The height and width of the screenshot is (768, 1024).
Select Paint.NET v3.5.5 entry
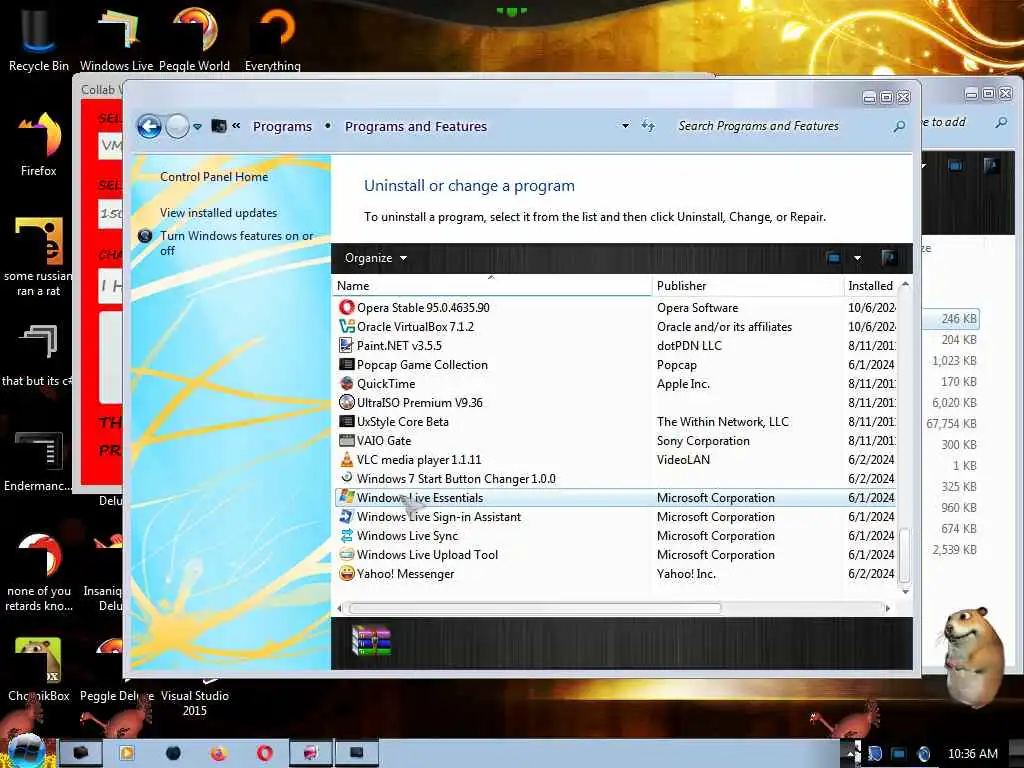tap(615, 345)
